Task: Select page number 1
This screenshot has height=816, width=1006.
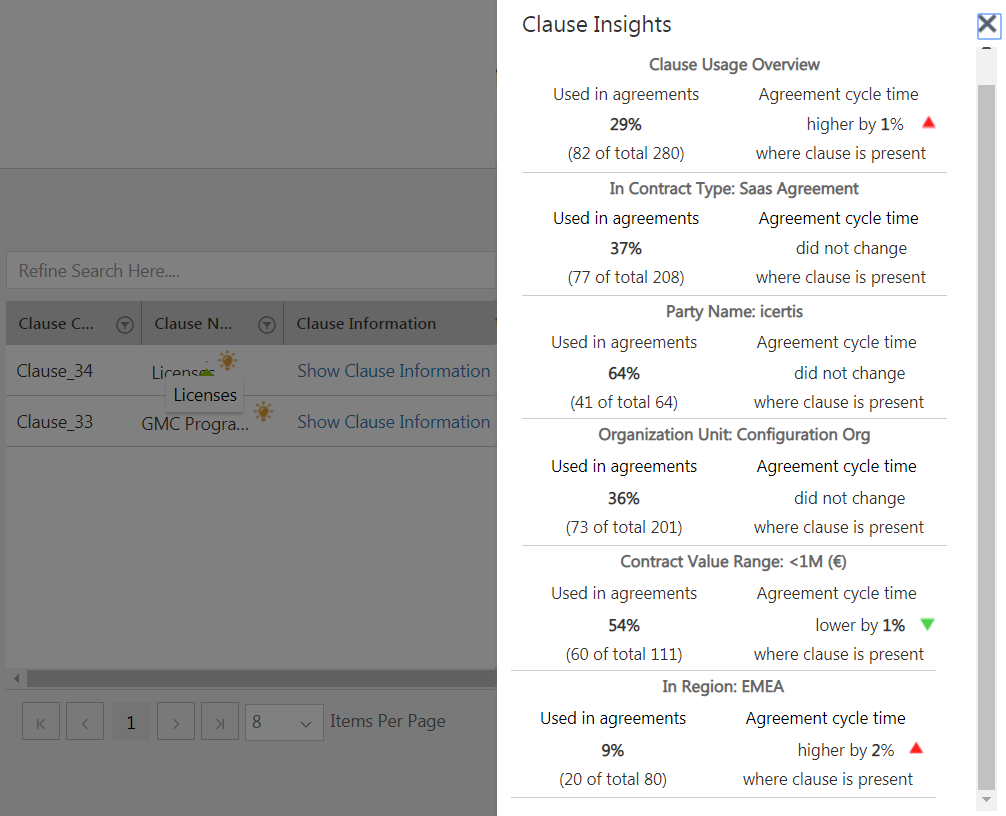Action: tap(130, 721)
